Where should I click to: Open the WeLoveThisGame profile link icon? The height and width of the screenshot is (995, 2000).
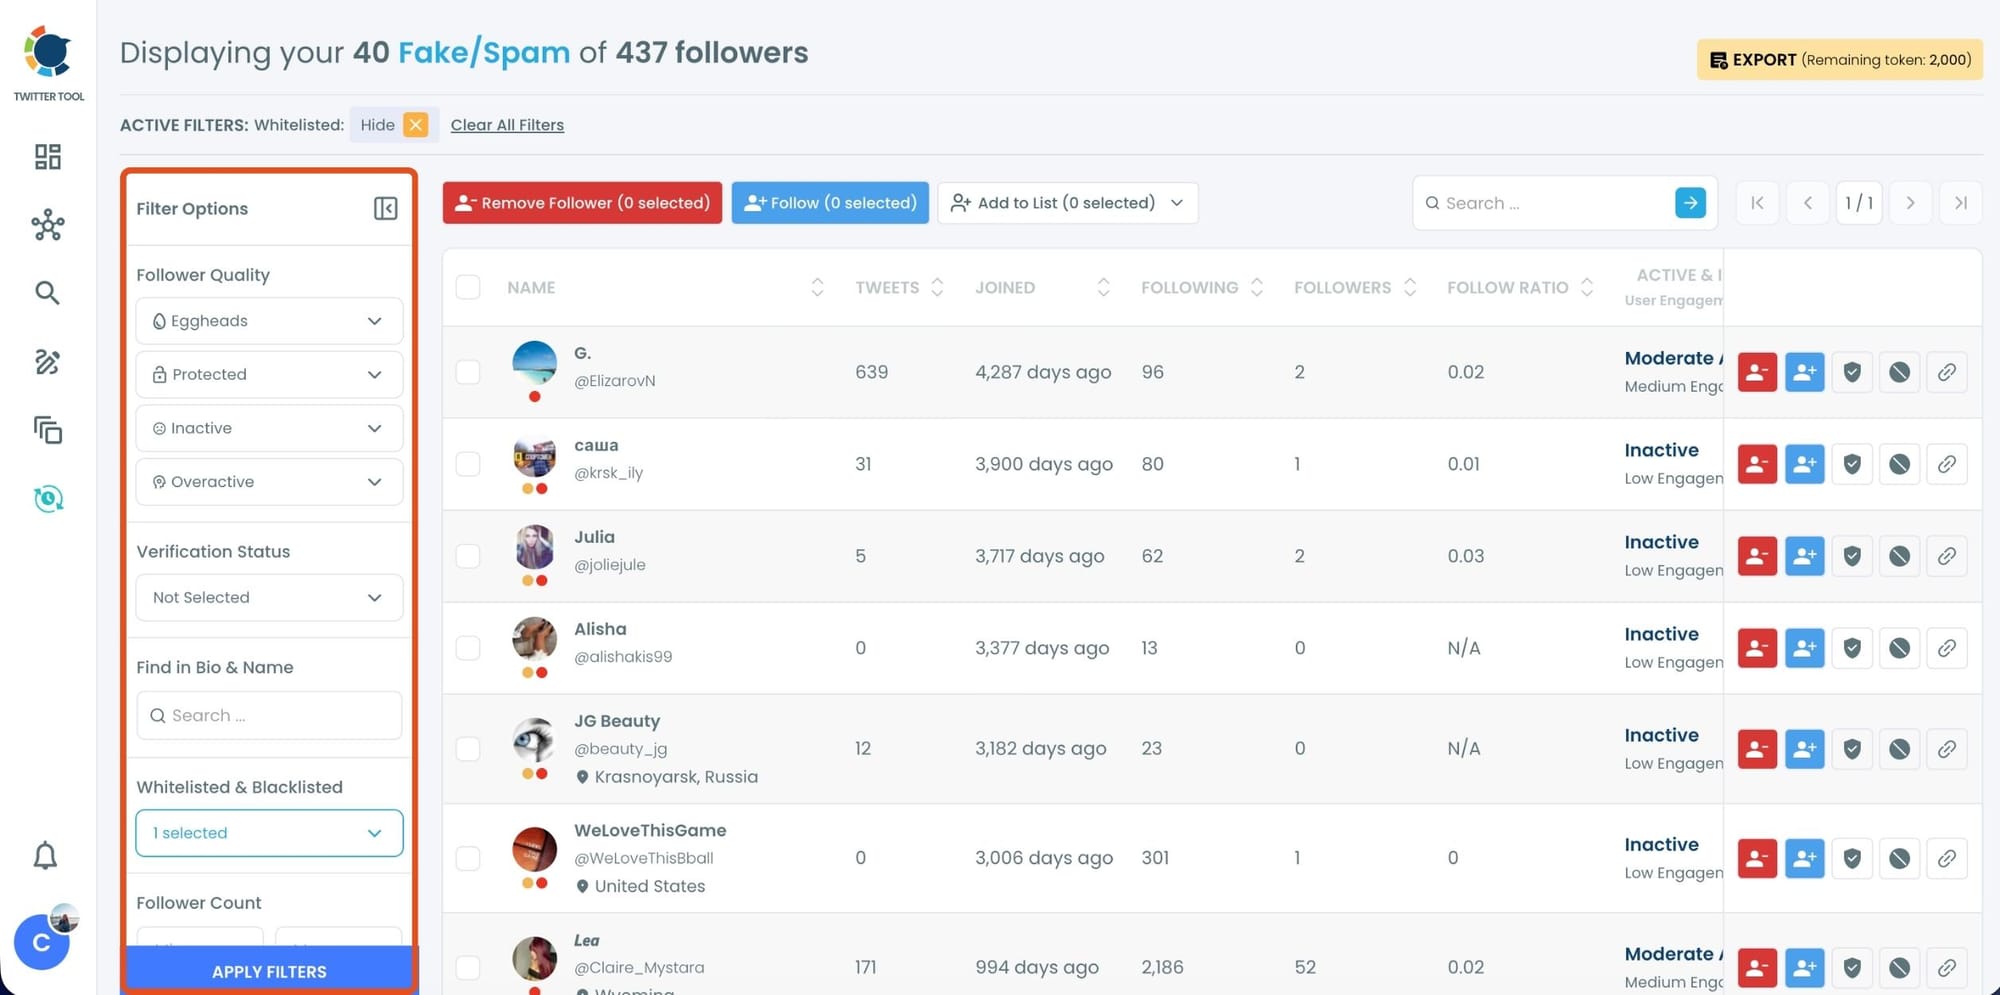tap(1946, 858)
